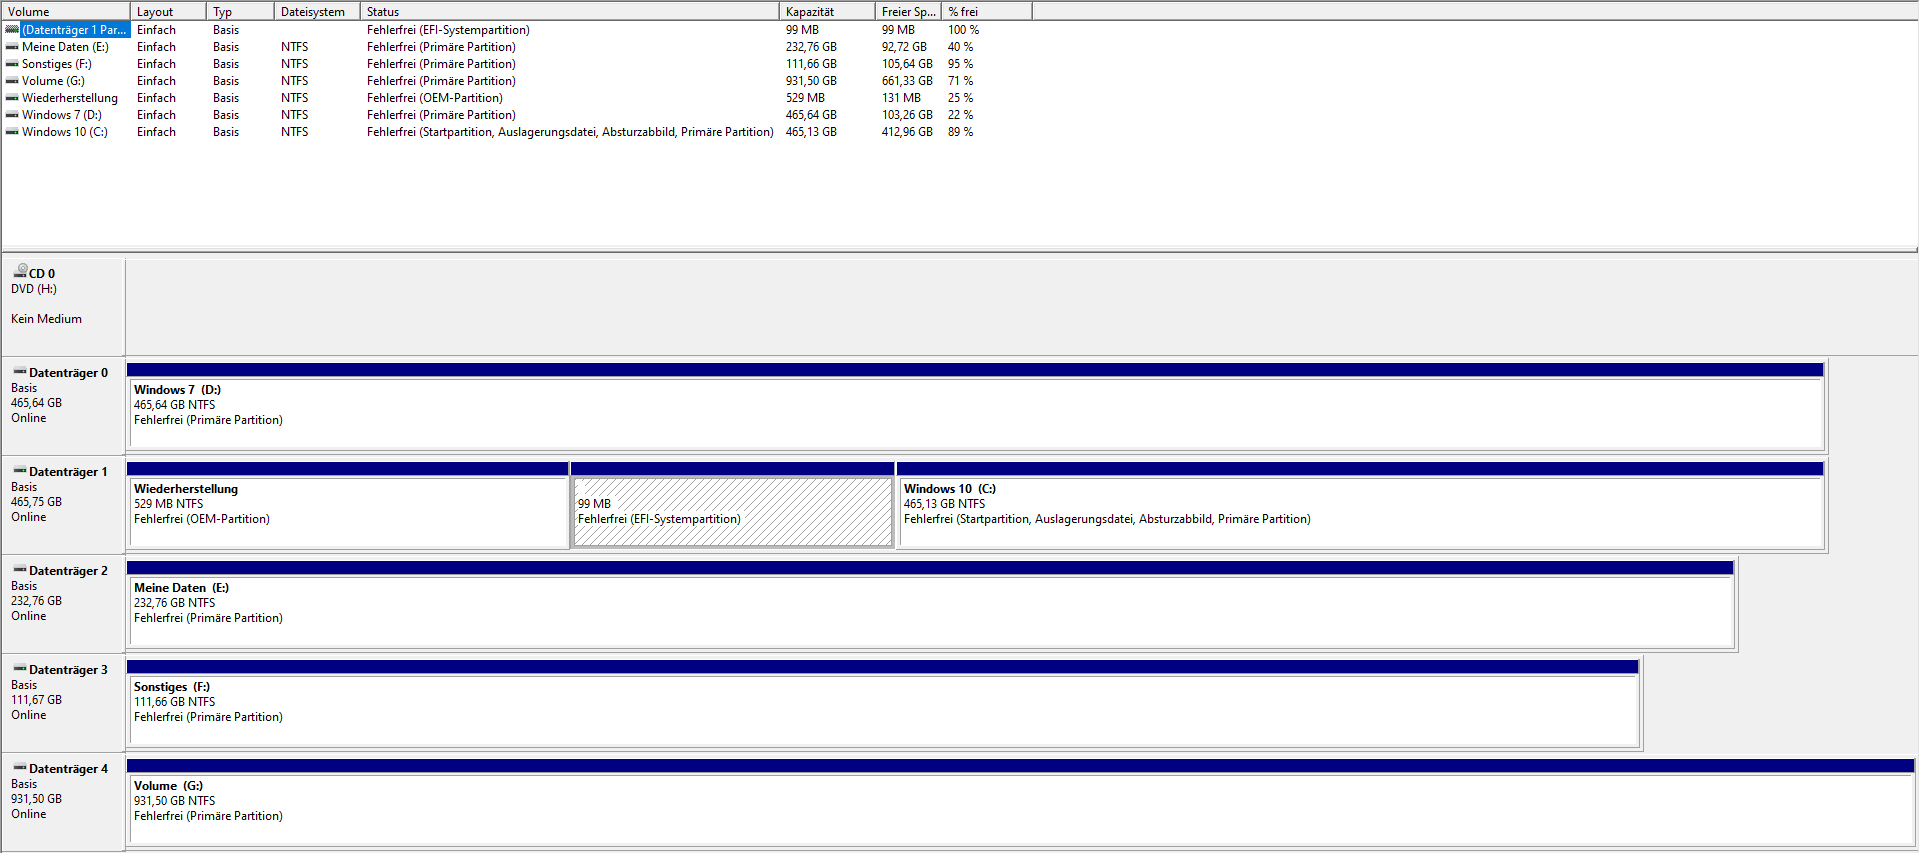Sort by the Dateisystem column header

pos(317,11)
